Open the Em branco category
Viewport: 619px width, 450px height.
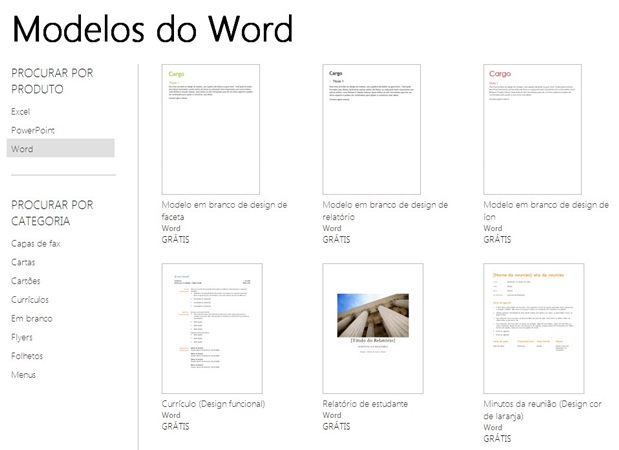[x=32, y=318]
